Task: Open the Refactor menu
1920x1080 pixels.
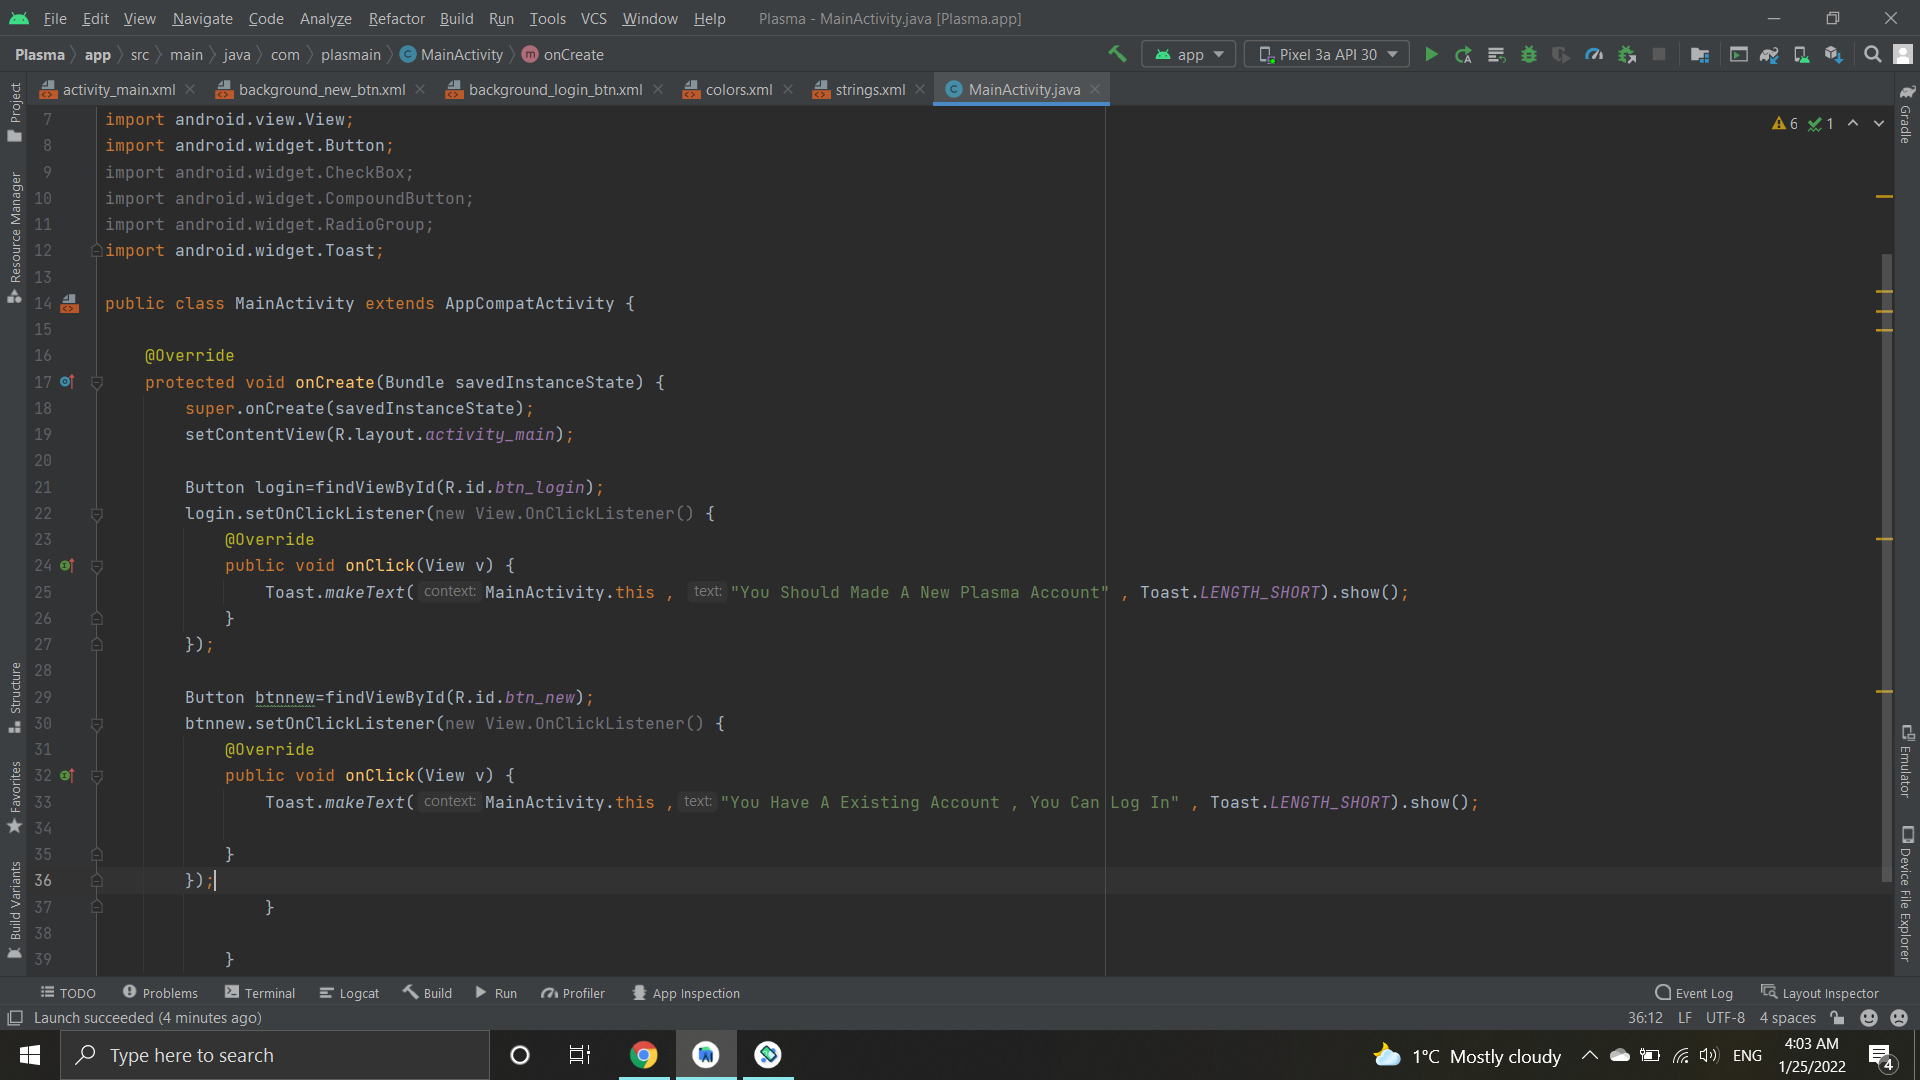Action: (396, 18)
